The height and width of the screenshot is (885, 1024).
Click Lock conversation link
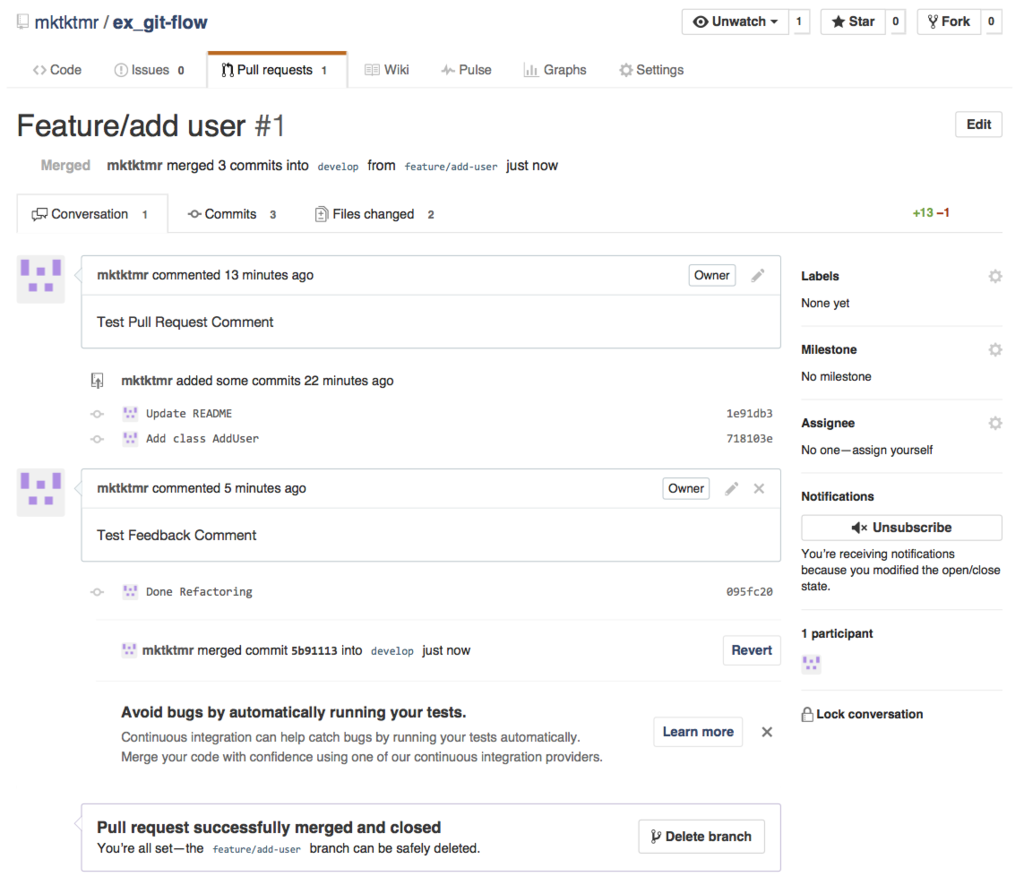tap(862, 715)
